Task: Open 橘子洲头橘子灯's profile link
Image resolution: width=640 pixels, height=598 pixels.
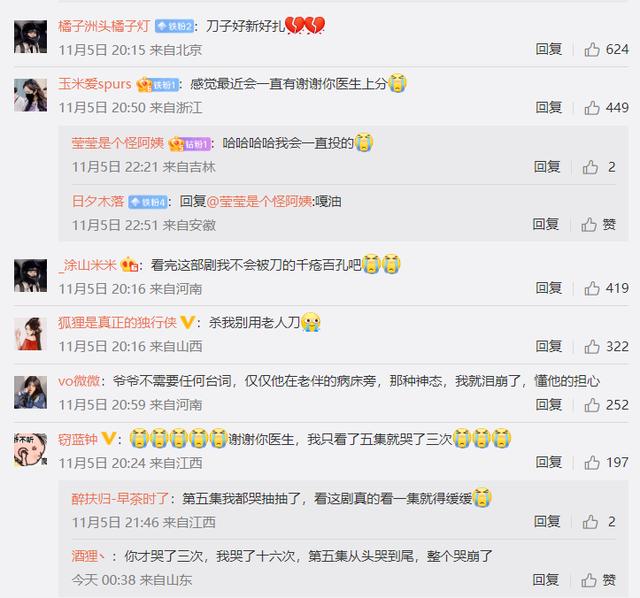Action: (104, 27)
